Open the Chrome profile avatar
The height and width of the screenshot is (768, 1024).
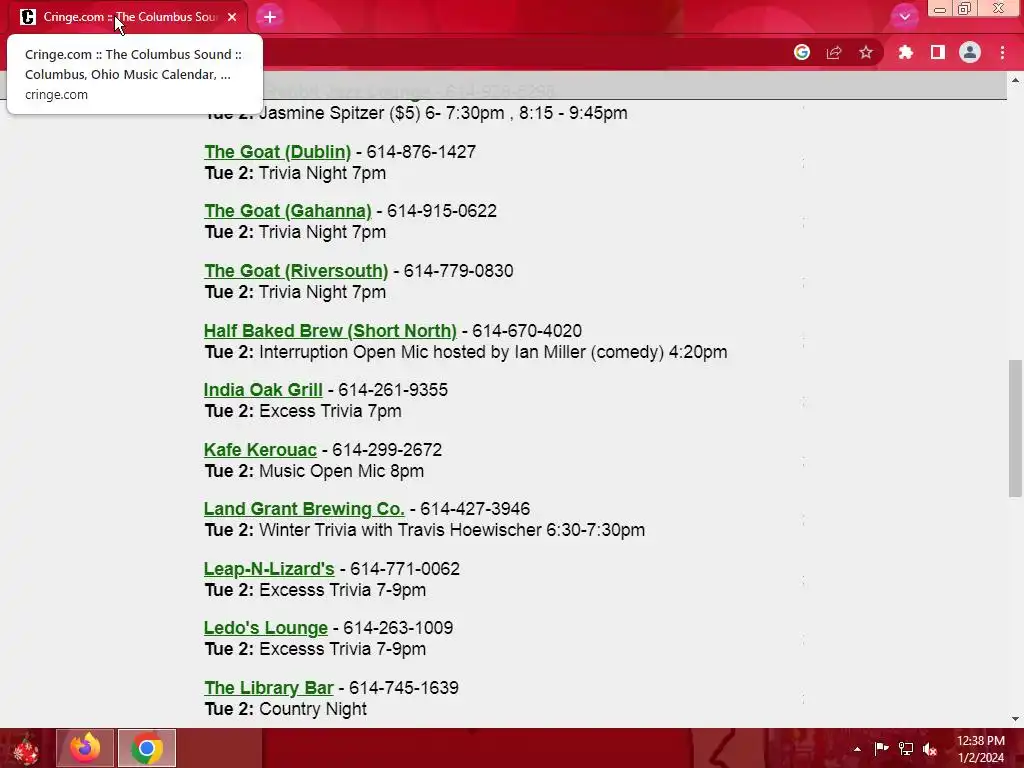click(x=970, y=52)
